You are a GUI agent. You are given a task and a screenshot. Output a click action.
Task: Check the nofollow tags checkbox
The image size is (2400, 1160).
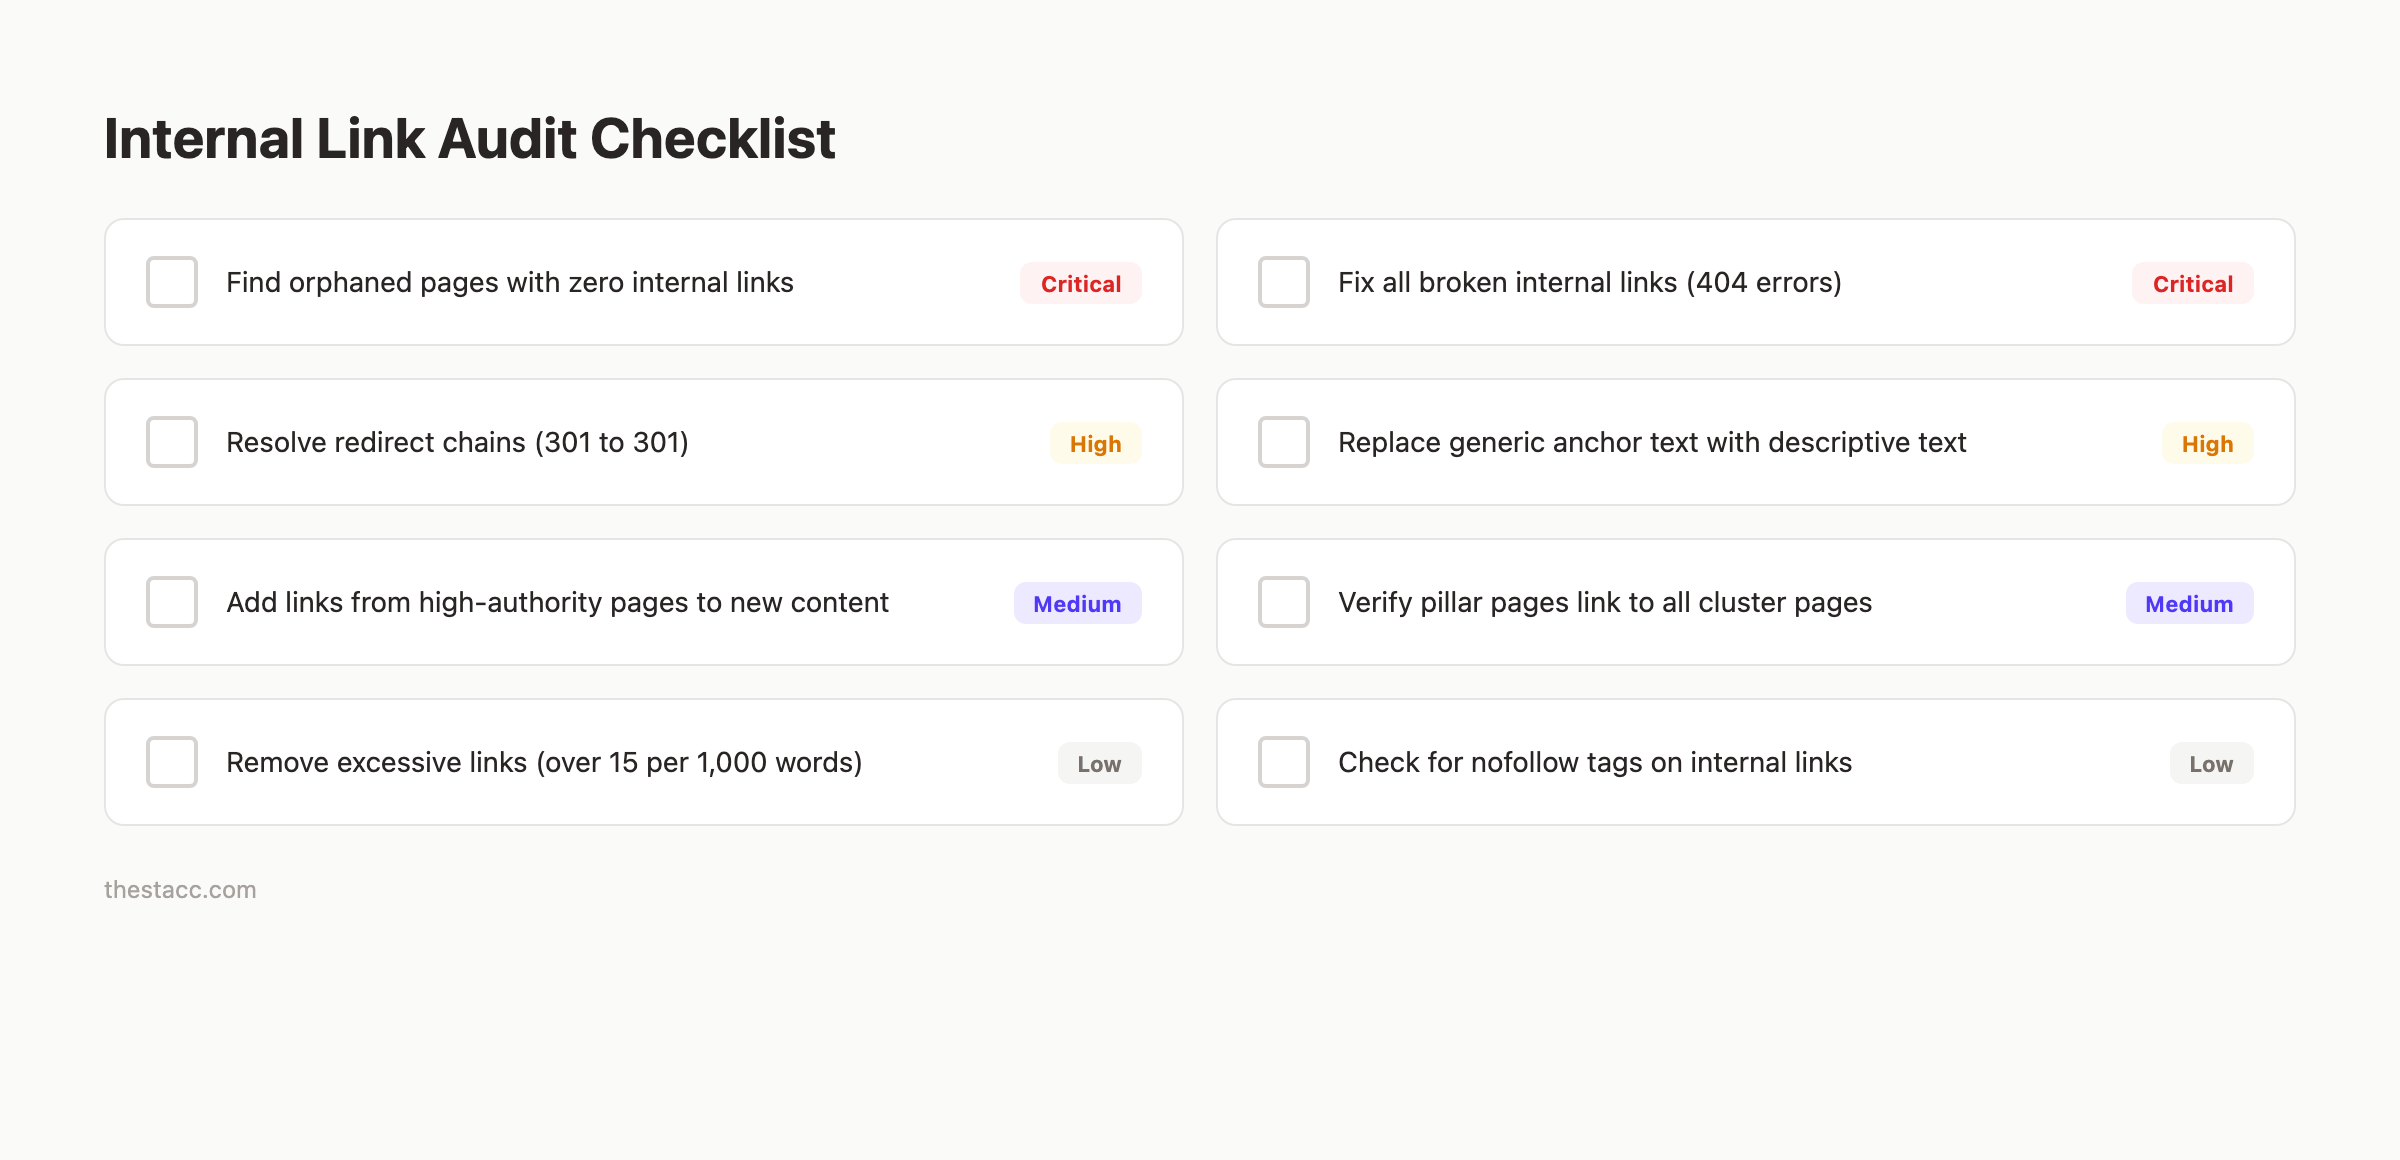(1284, 762)
